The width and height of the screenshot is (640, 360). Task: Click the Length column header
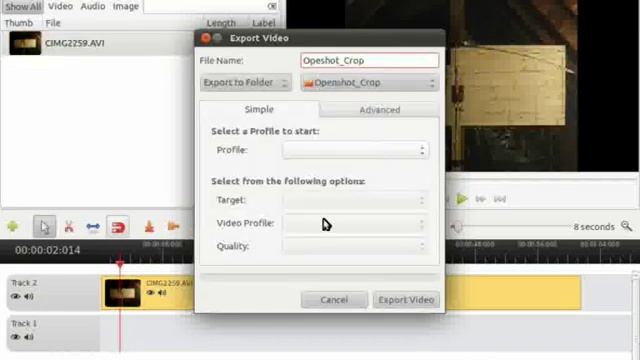[x=221, y=23]
